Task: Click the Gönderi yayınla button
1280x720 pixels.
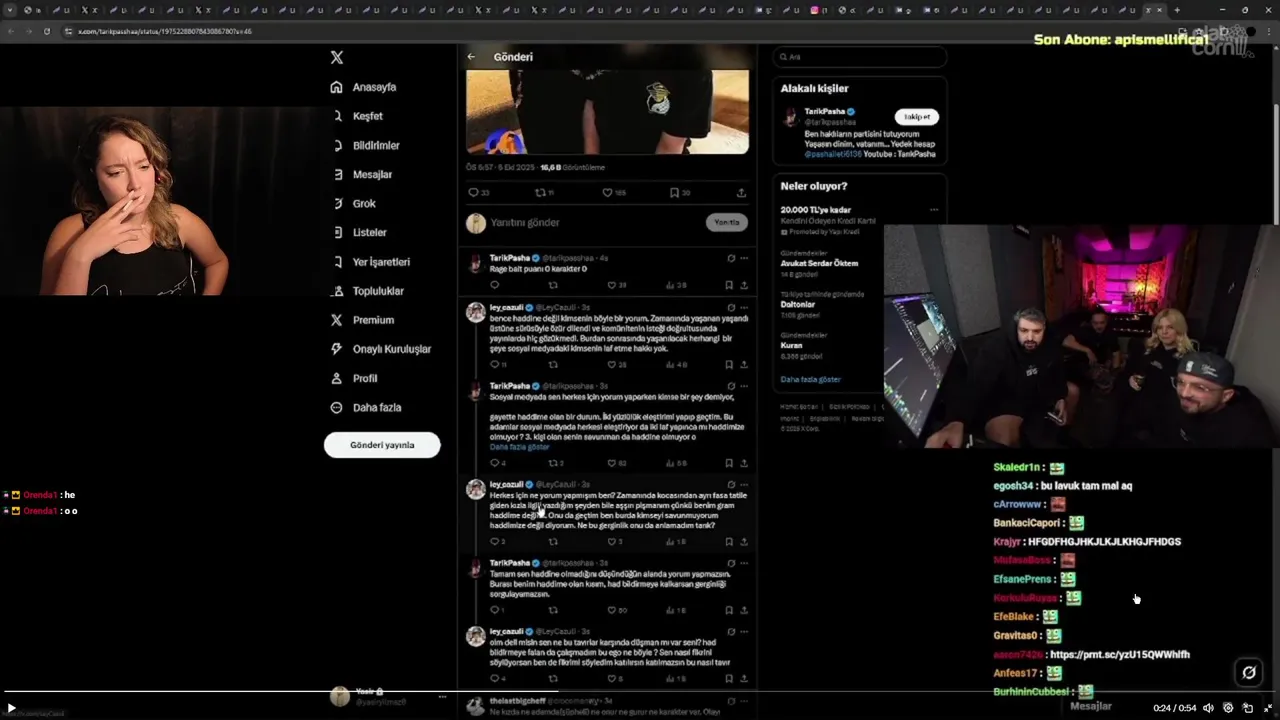Action: click(x=382, y=445)
